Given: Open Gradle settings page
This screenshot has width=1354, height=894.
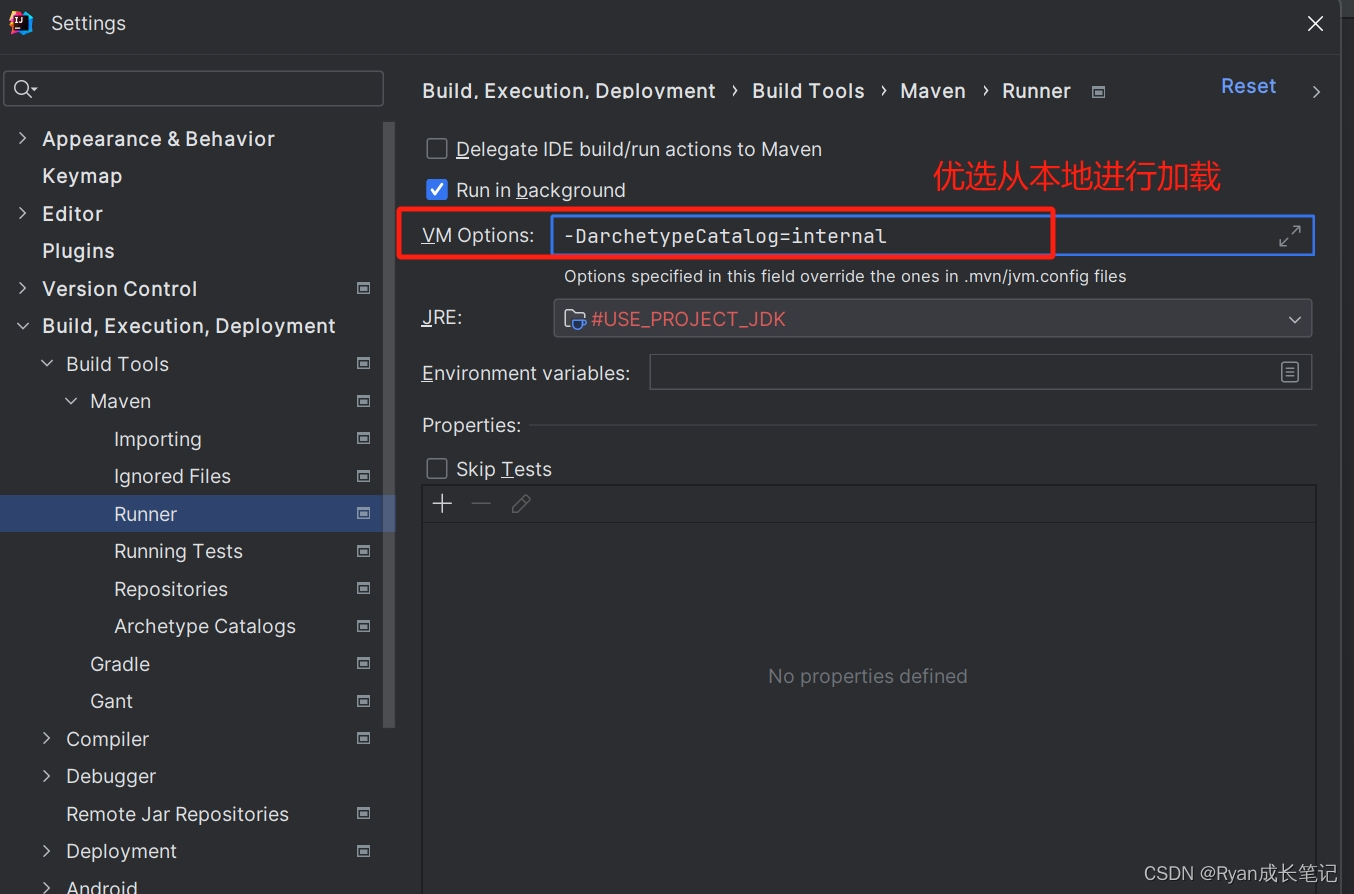Looking at the screenshot, I should pyautogui.click(x=120, y=664).
